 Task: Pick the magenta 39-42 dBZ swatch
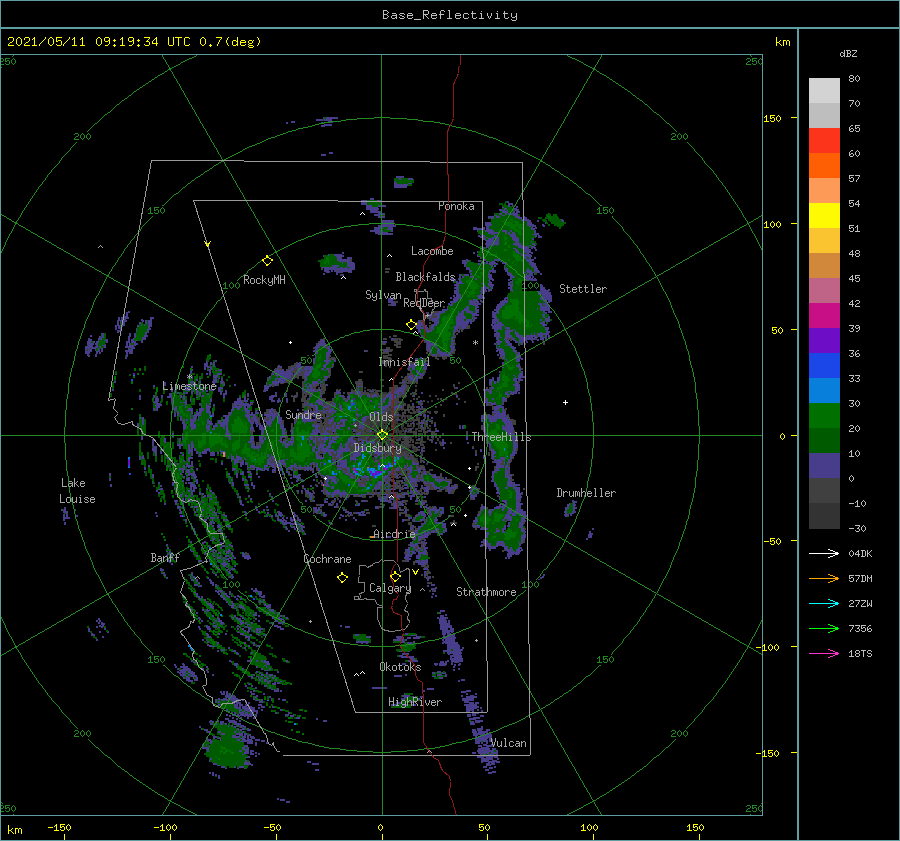click(x=824, y=315)
